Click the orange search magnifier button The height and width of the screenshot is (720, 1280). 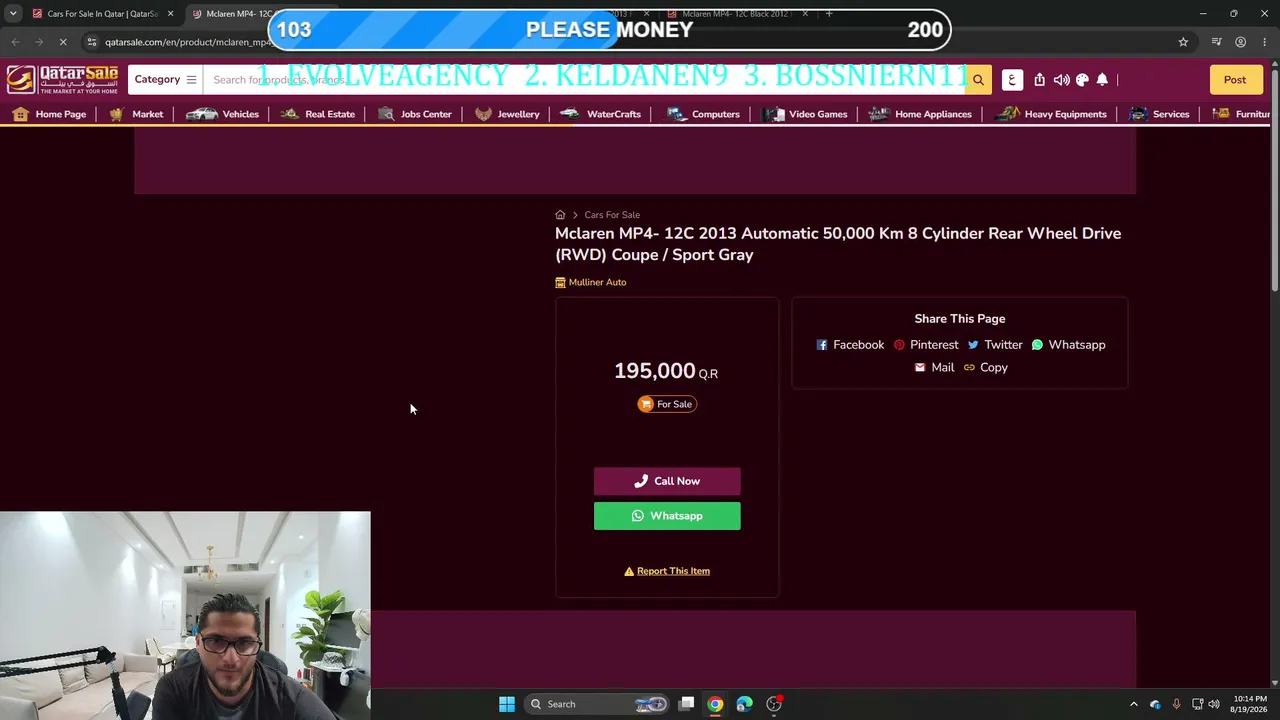[978, 80]
